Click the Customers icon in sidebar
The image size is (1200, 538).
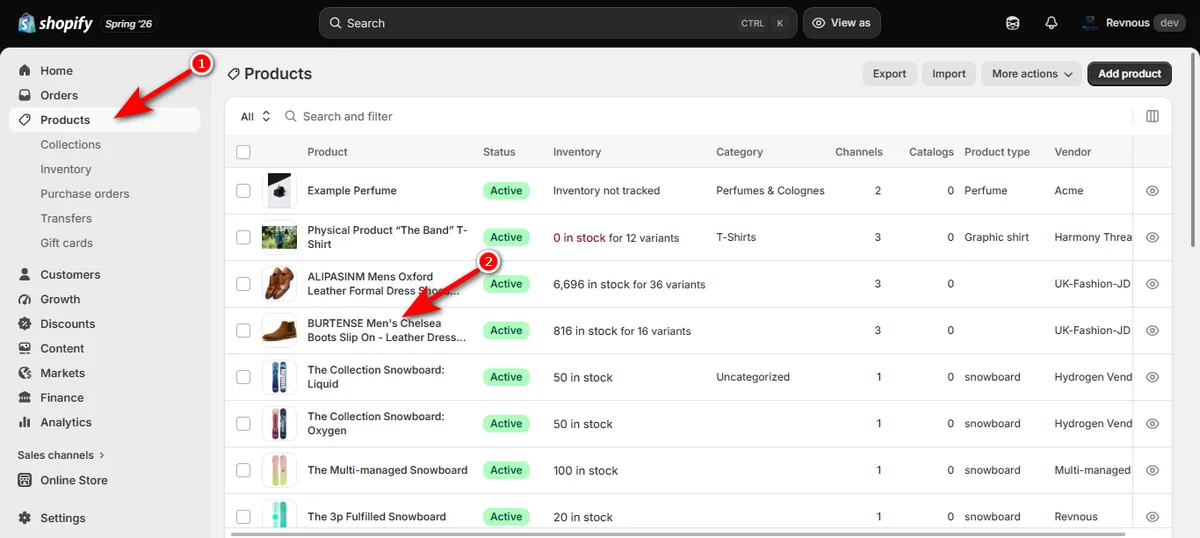25,275
